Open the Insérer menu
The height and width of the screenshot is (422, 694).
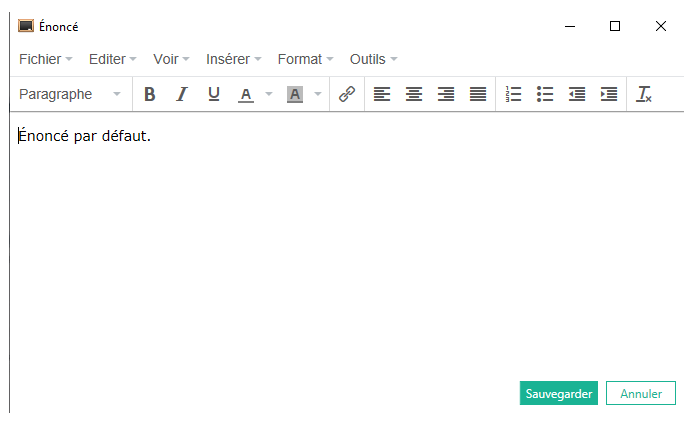coord(233,59)
